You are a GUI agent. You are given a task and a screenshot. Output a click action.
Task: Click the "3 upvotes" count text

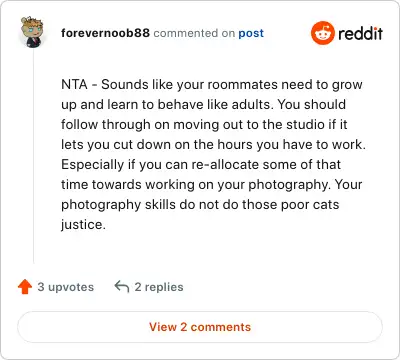pos(66,287)
